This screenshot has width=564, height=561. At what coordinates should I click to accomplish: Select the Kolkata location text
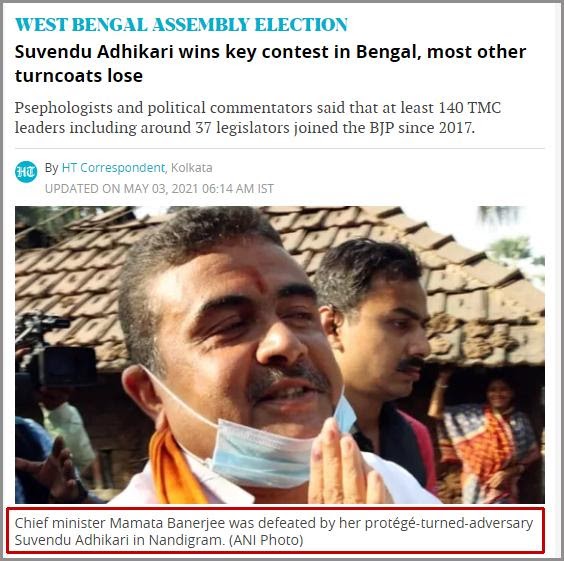(191, 168)
